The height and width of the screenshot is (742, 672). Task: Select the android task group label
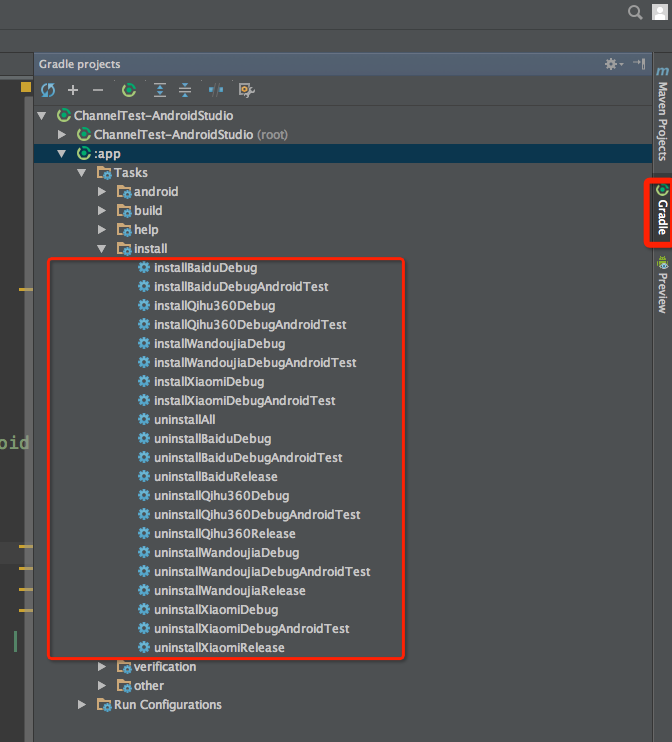[x=156, y=192]
